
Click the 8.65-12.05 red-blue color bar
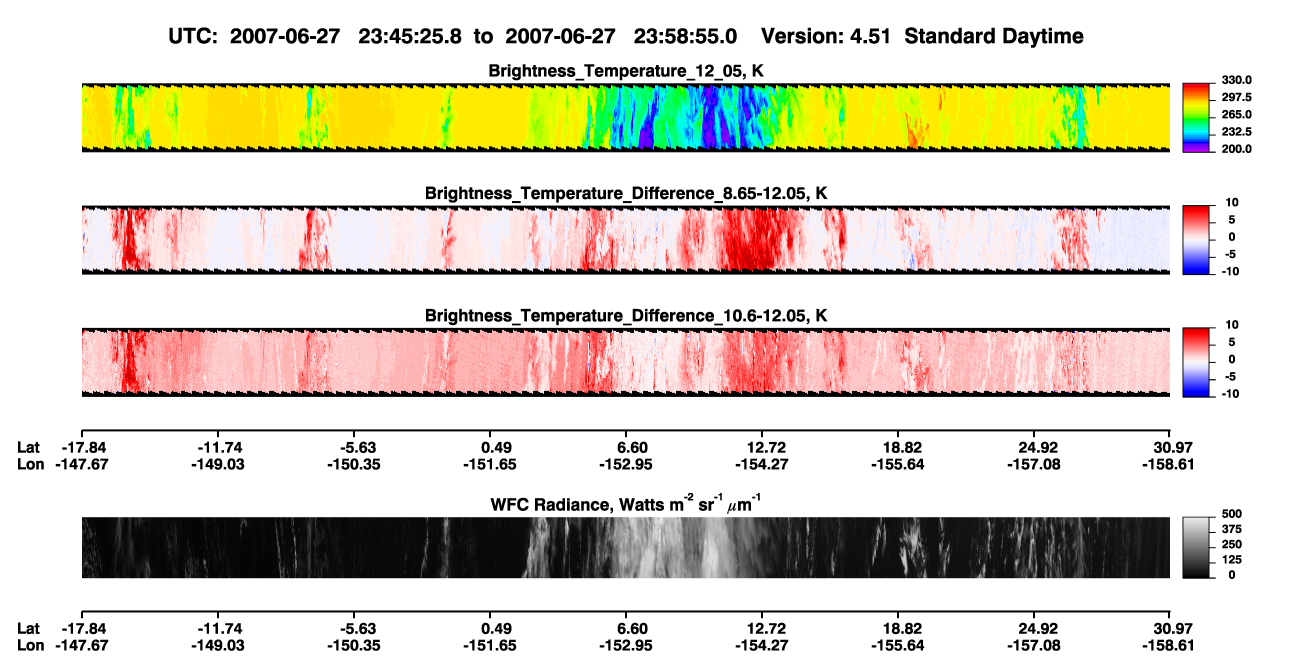1195,240
